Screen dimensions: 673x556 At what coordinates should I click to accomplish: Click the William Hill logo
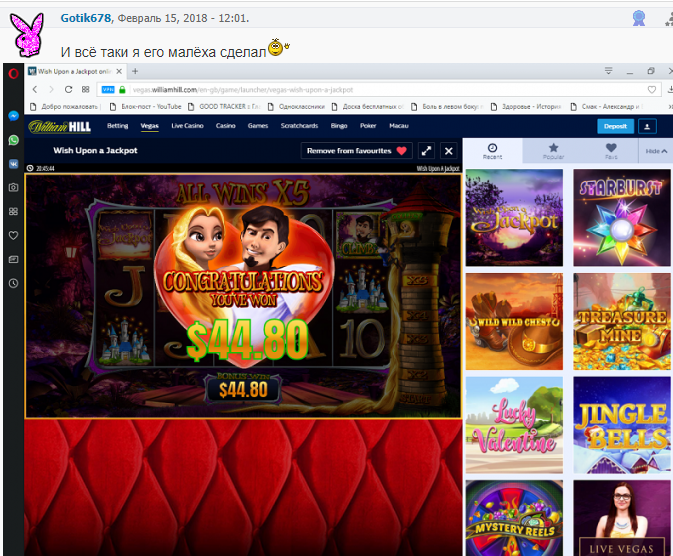tap(60, 126)
